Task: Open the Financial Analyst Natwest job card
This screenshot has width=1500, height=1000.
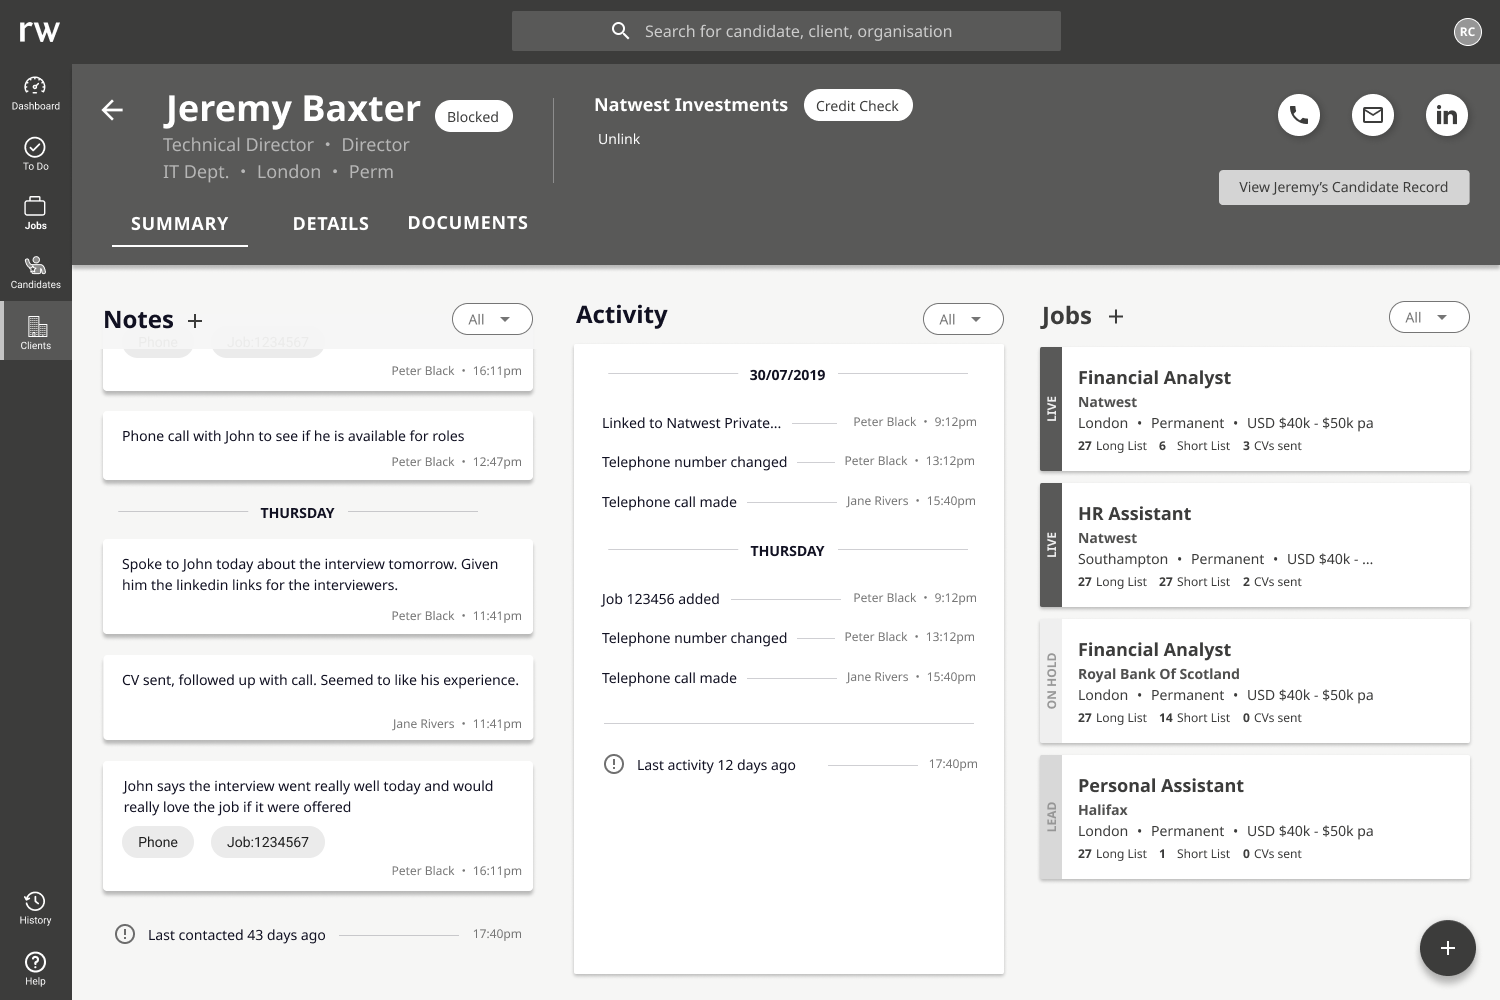Action: pyautogui.click(x=1255, y=409)
